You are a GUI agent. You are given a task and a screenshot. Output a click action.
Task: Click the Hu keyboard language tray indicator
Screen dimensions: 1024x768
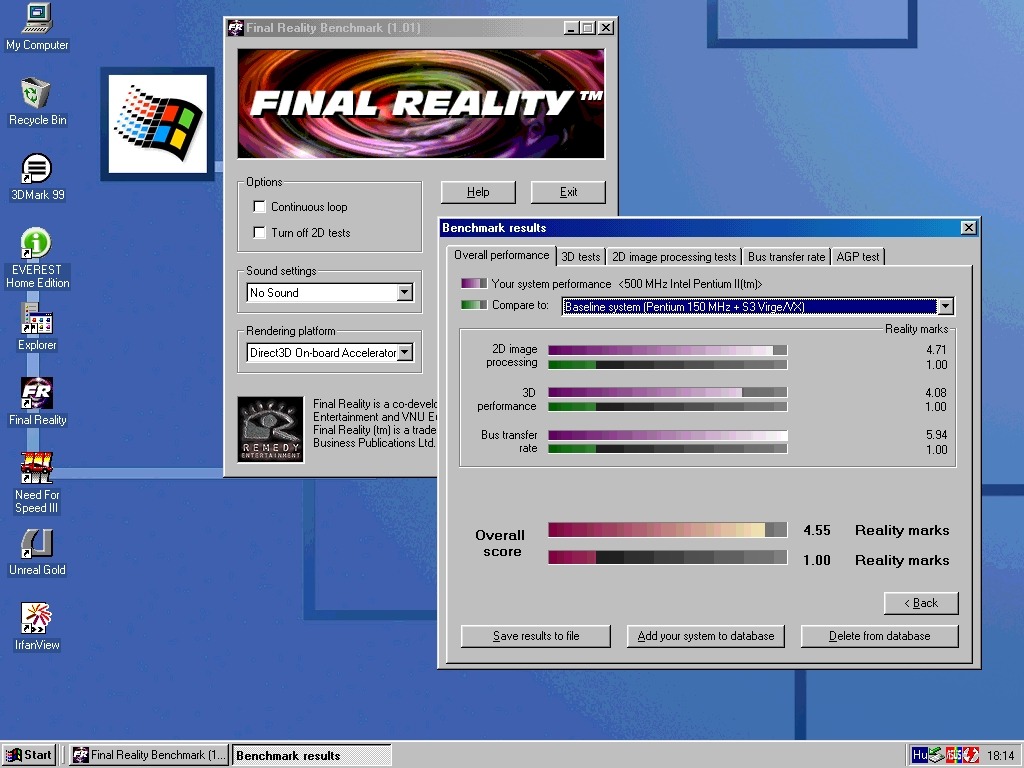[920, 755]
